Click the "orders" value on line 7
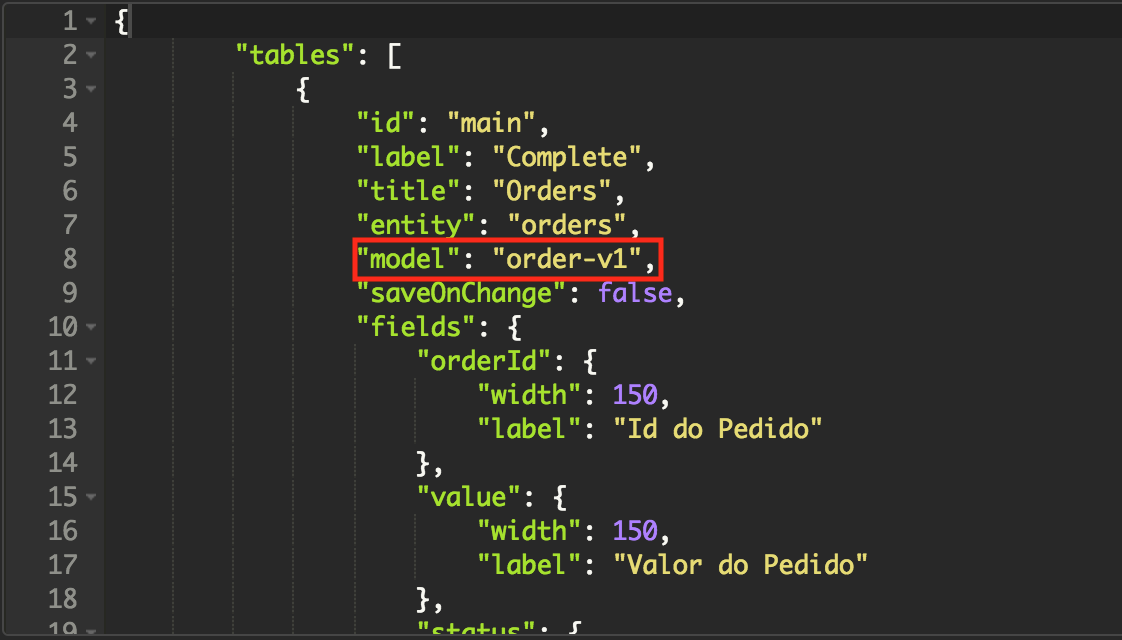Viewport: 1122px width, 640px height. 566,225
